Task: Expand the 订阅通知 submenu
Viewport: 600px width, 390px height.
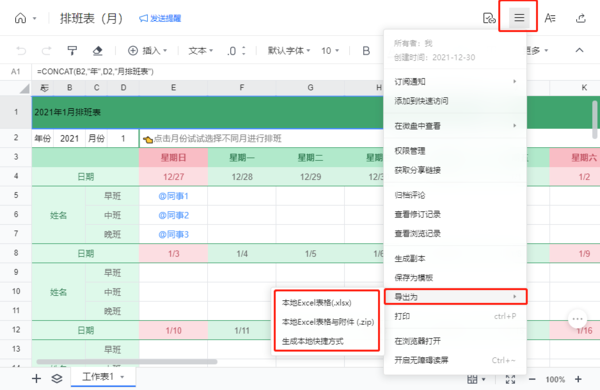Action: pos(455,82)
